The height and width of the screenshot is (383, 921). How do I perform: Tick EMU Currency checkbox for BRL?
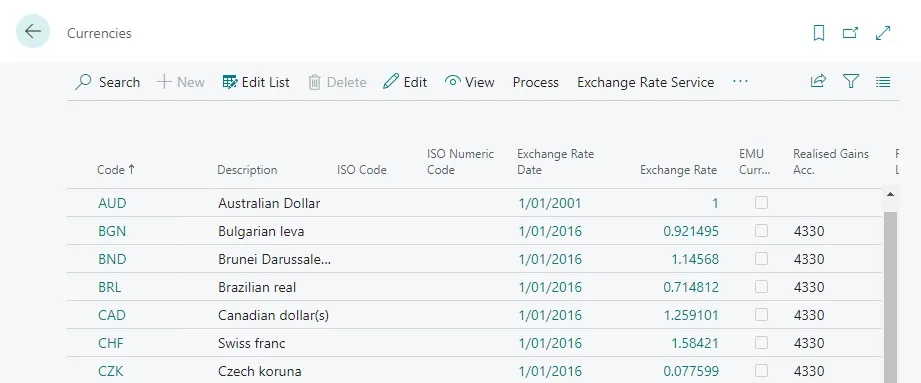(x=761, y=287)
